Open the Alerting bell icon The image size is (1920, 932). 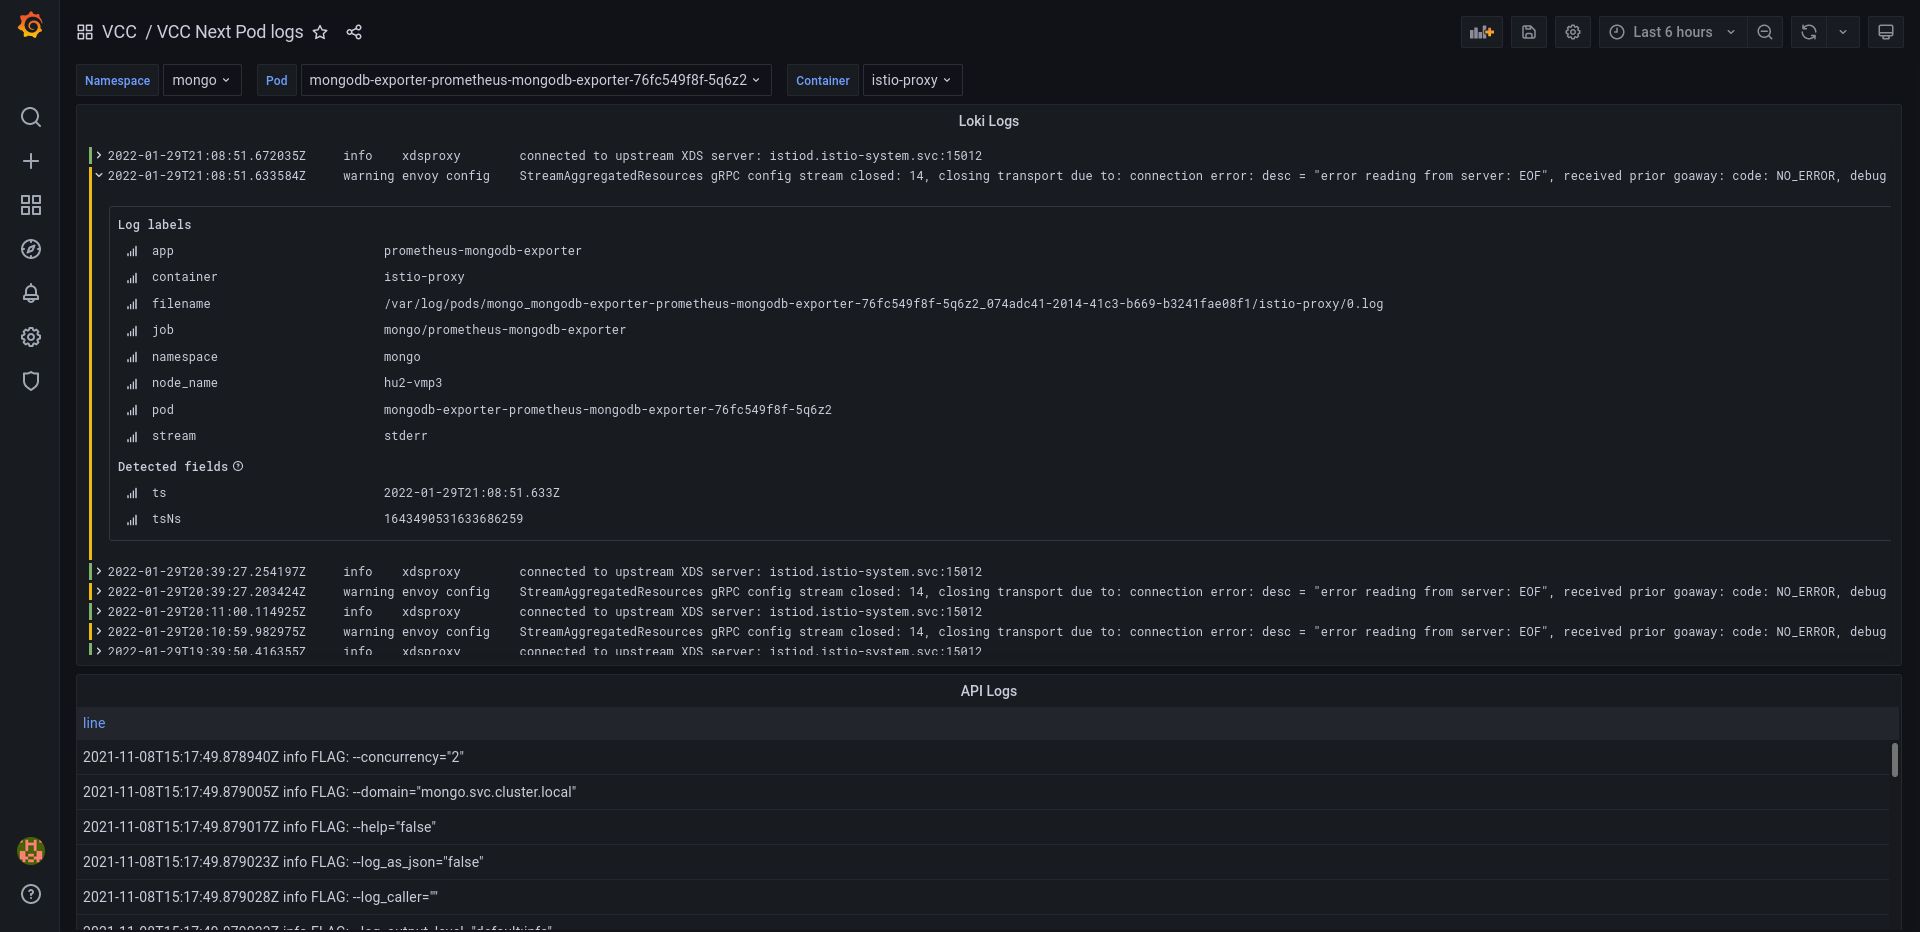tap(31, 293)
